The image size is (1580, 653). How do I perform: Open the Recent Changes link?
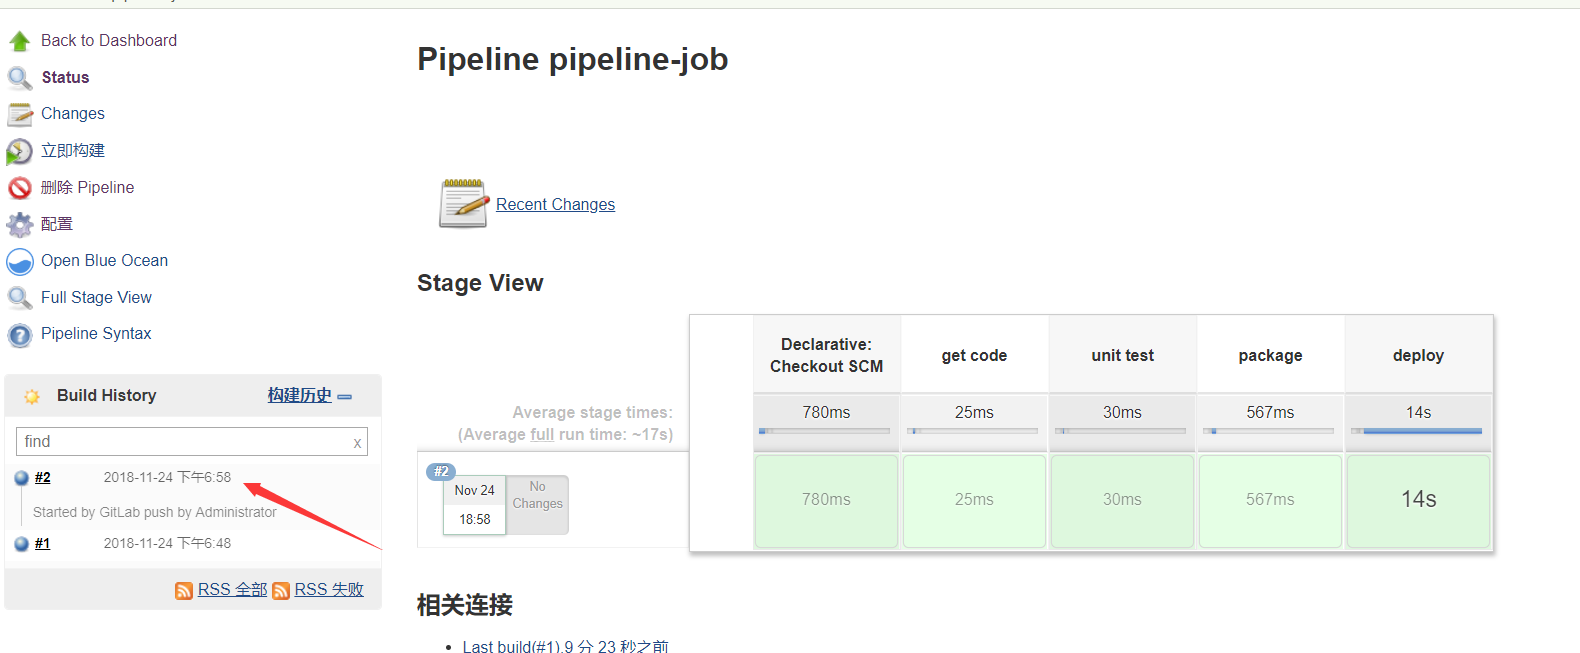(555, 204)
